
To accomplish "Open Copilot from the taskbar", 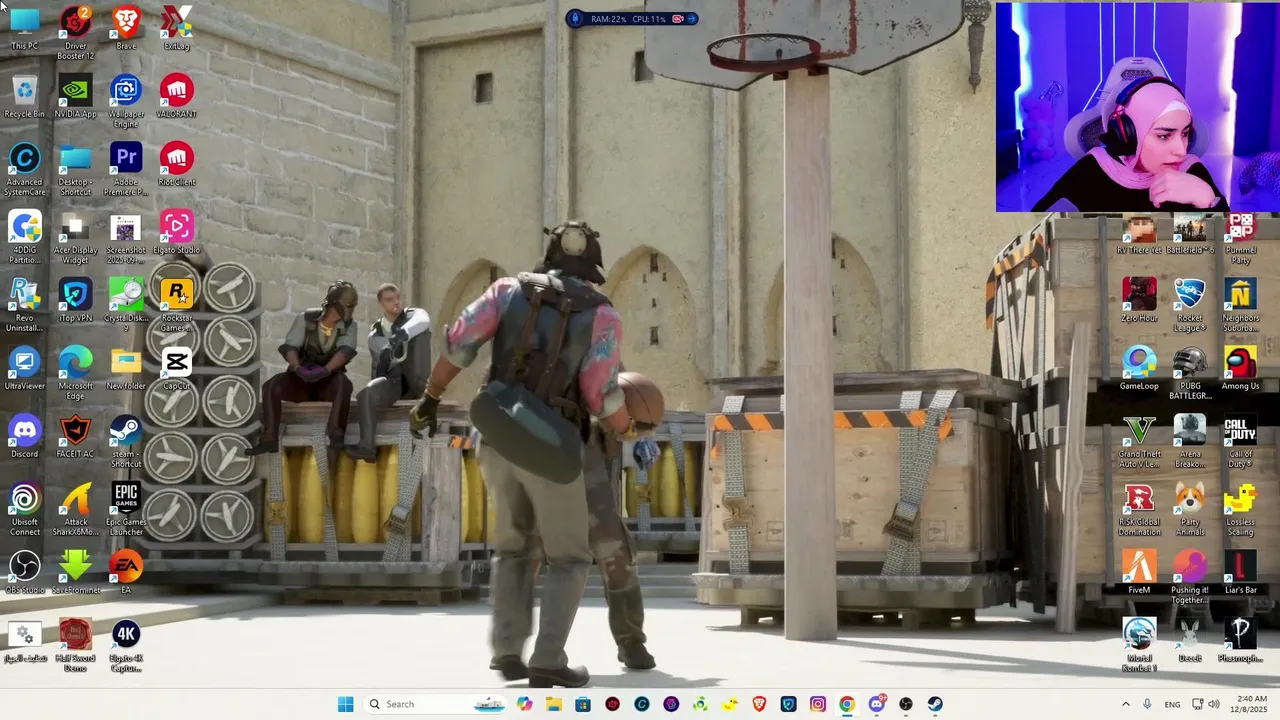I will 525,704.
